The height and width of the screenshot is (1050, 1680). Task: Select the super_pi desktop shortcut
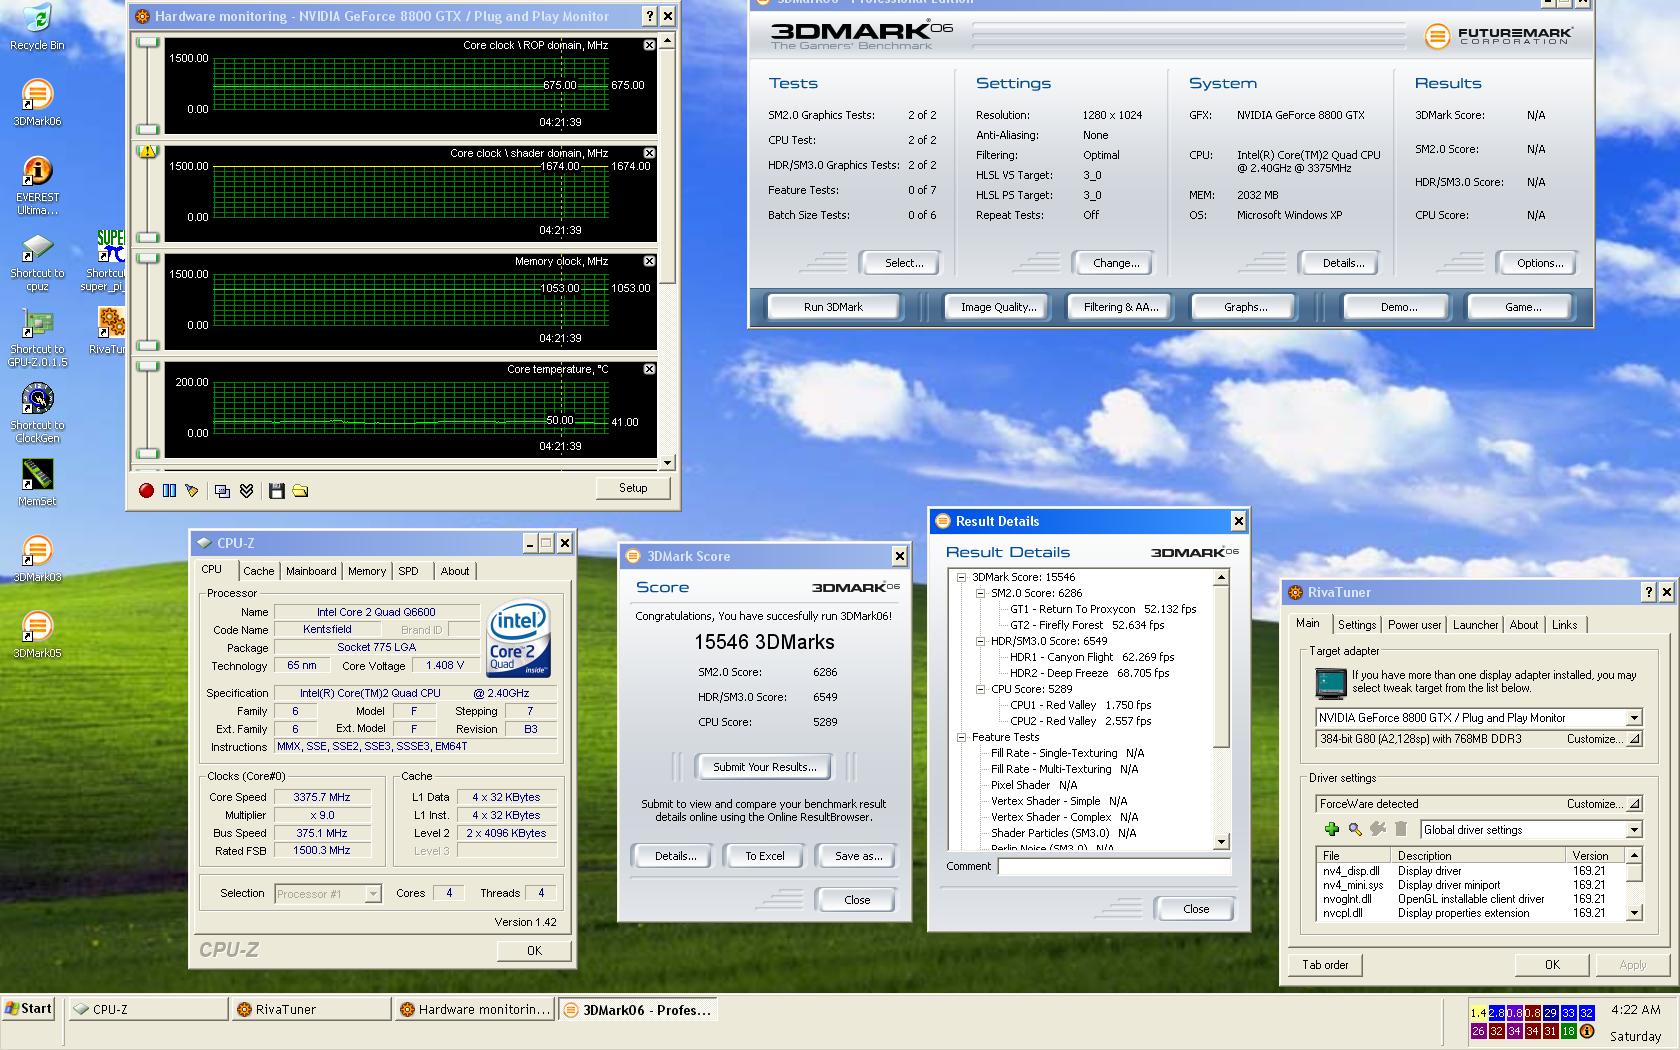pyautogui.click(x=103, y=262)
